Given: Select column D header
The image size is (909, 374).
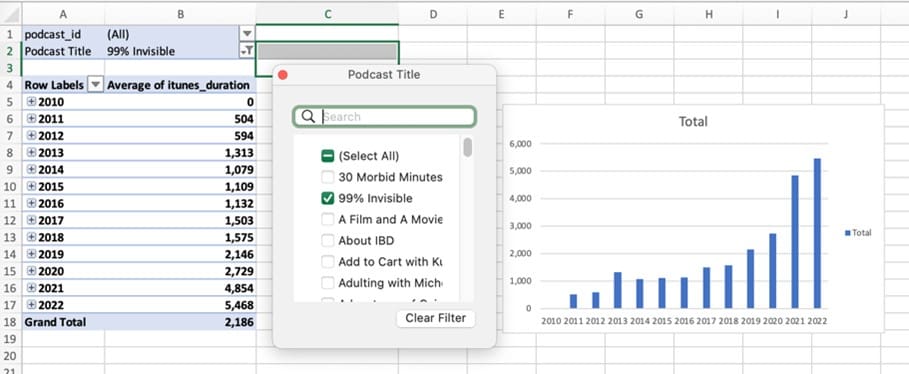Looking at the screenshot, I should coord(432,14).
